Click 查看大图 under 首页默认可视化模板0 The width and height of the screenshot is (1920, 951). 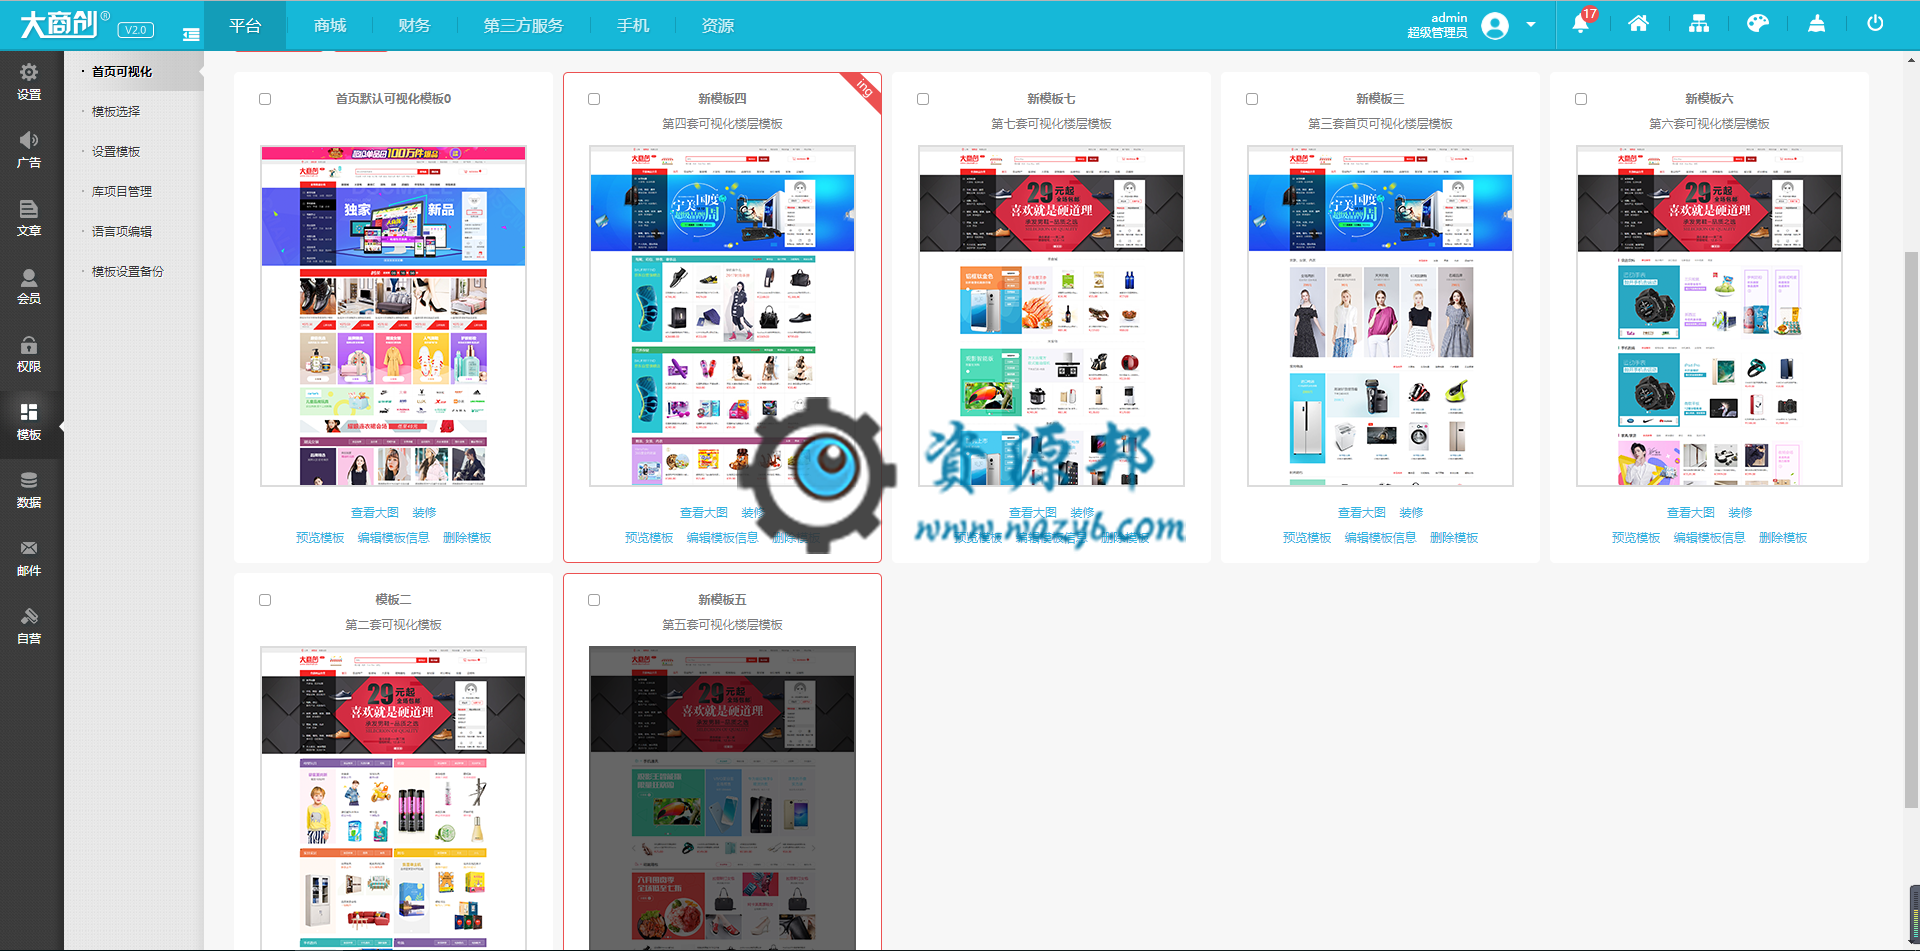(375, 513)
